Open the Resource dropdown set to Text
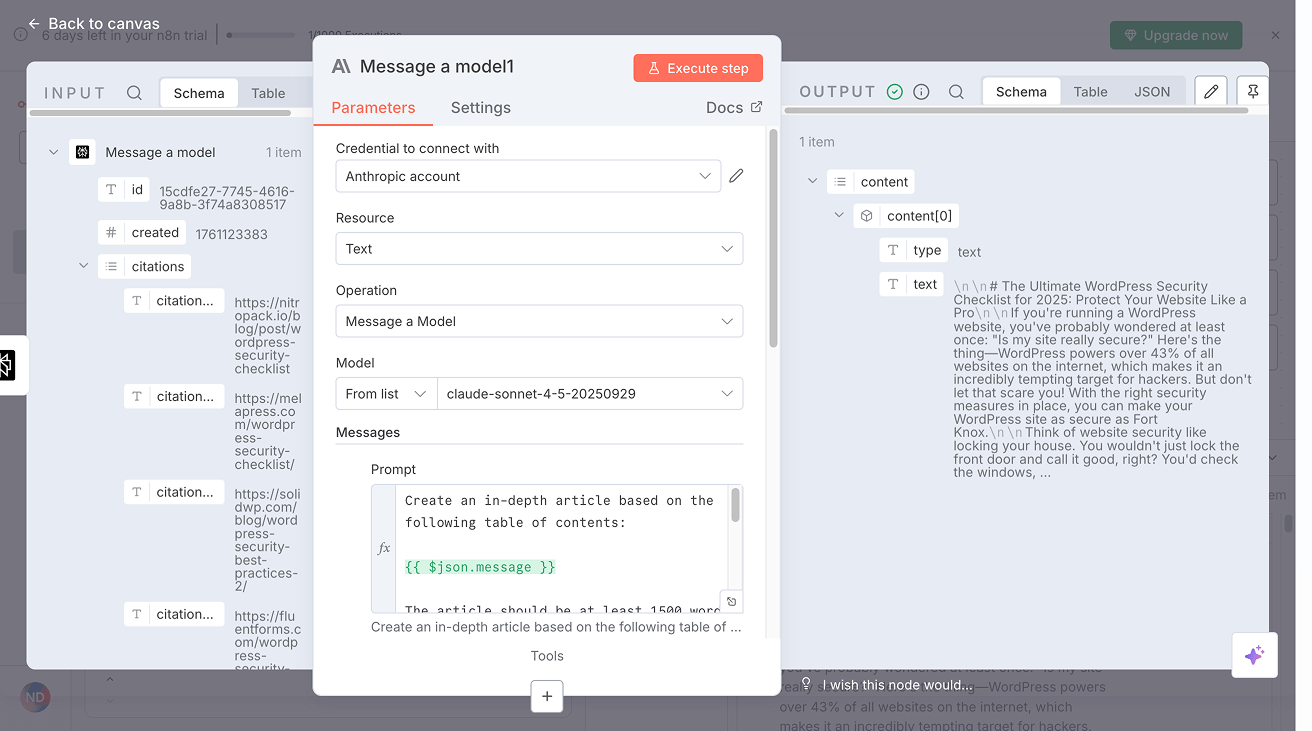The height and width of the screenshot is (731, 1312). point(539,249)
